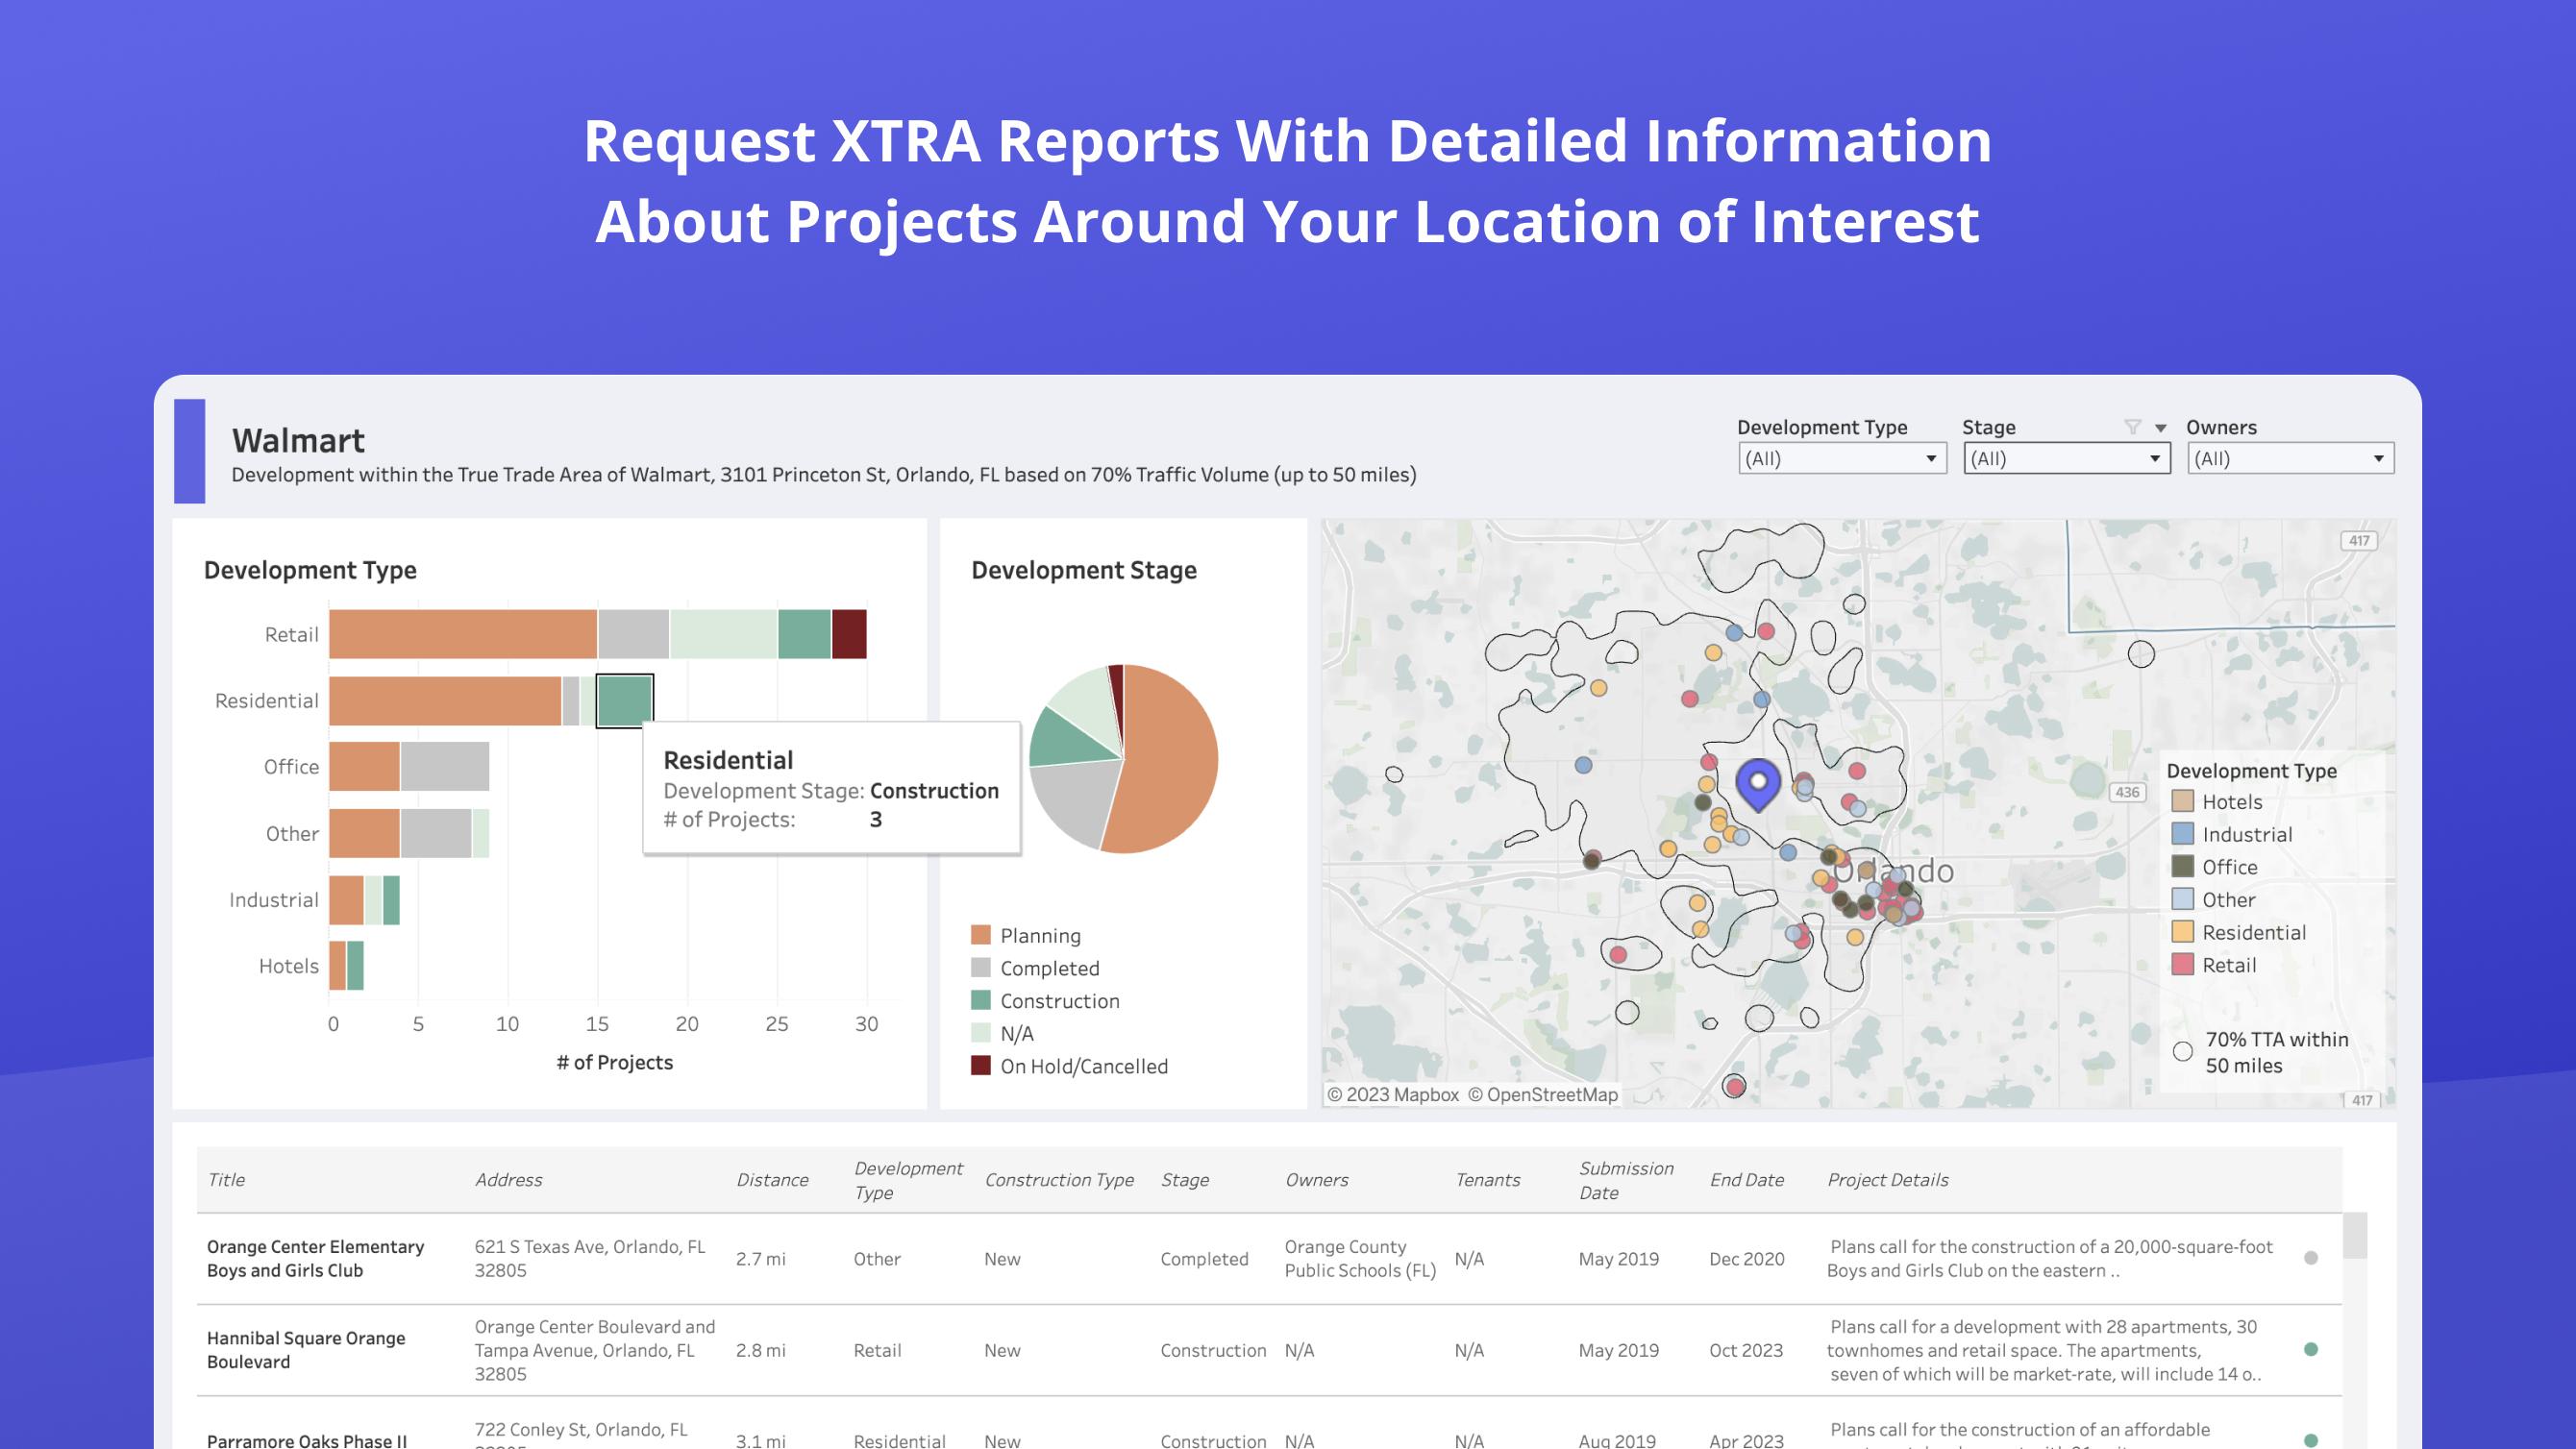Sort table by Title column header

227,1180
